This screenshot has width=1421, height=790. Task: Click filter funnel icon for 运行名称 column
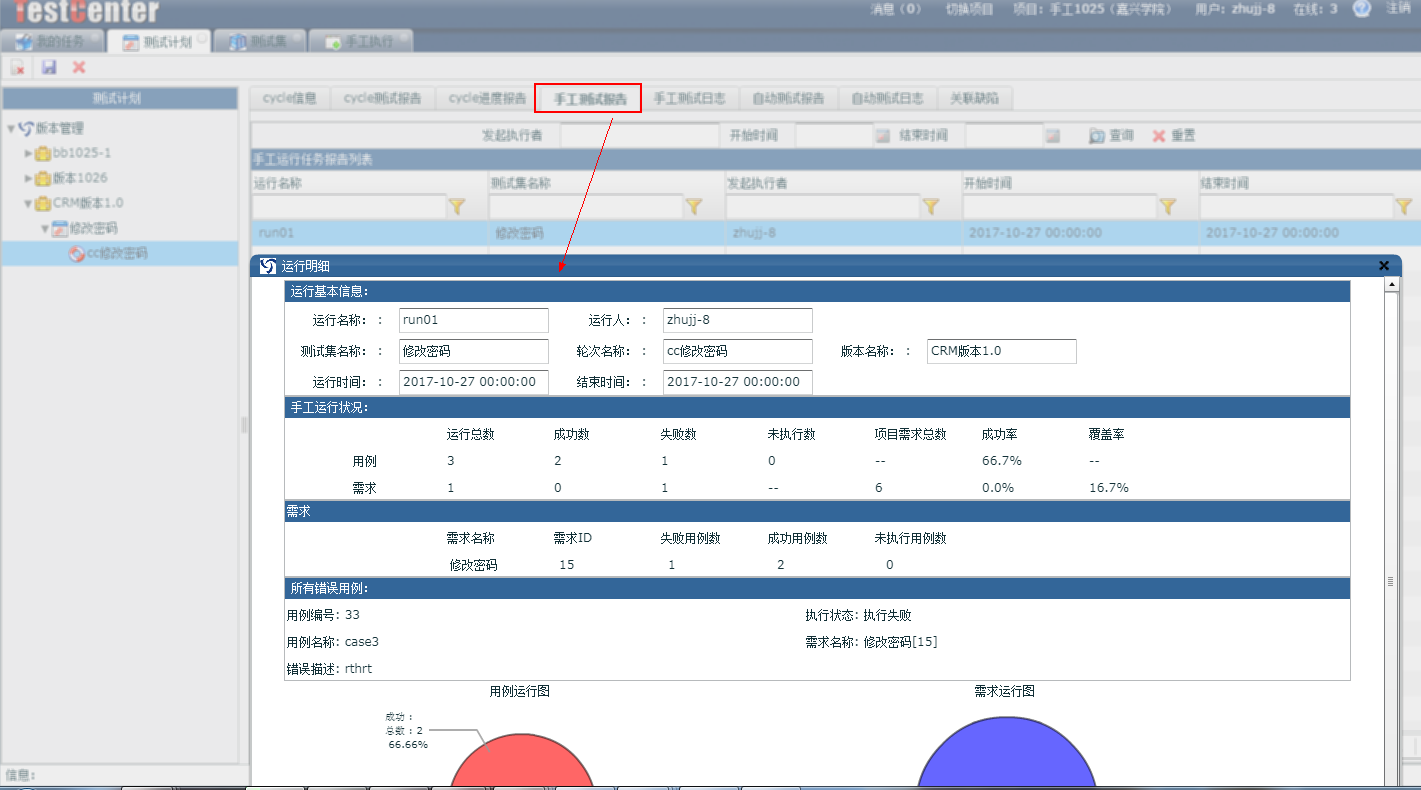pos(457,207)
